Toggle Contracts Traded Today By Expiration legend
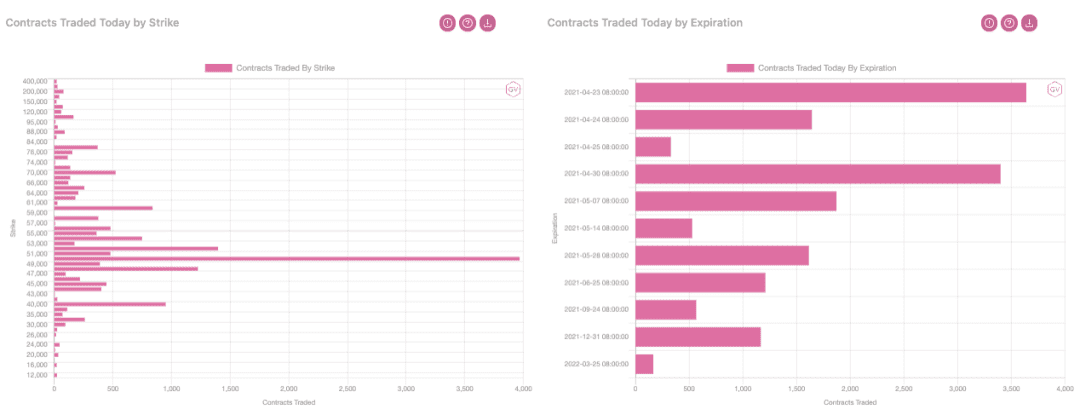The height and width of the screenshot is (415, 1080). pos(811,68)
